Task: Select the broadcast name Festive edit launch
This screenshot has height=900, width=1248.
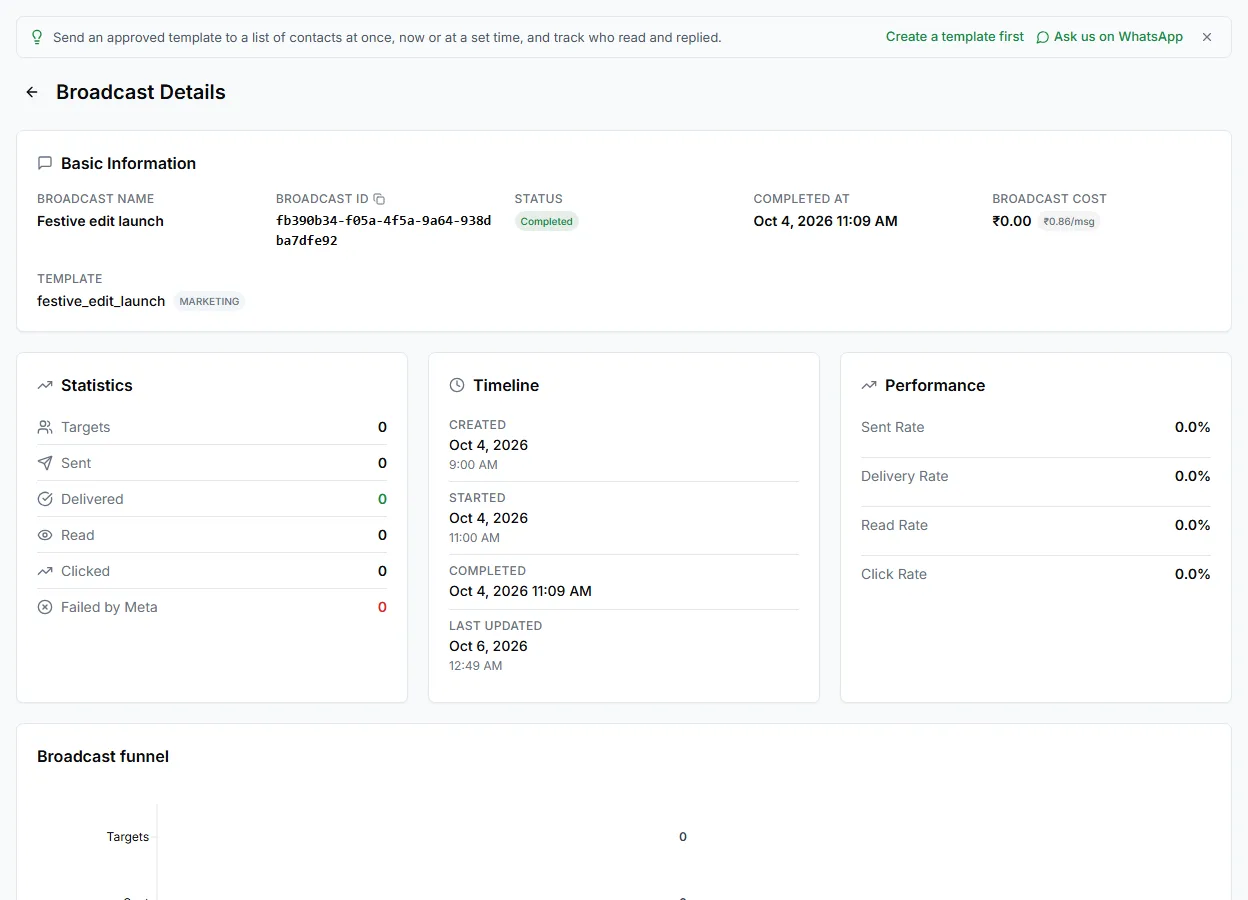Action: (x=100, y=221)
